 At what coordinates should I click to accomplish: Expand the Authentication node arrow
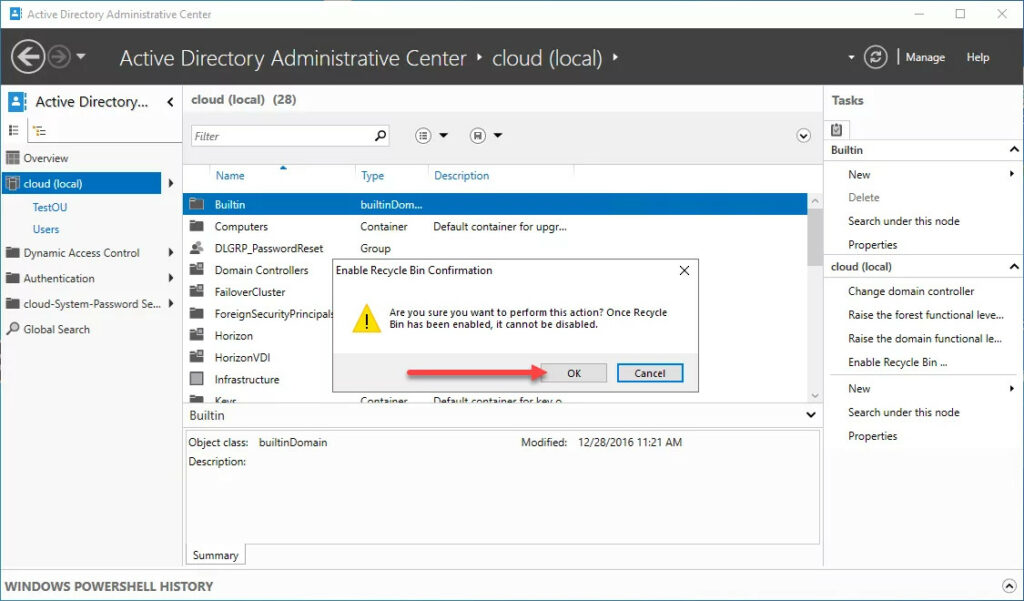(x=171, y=278)
